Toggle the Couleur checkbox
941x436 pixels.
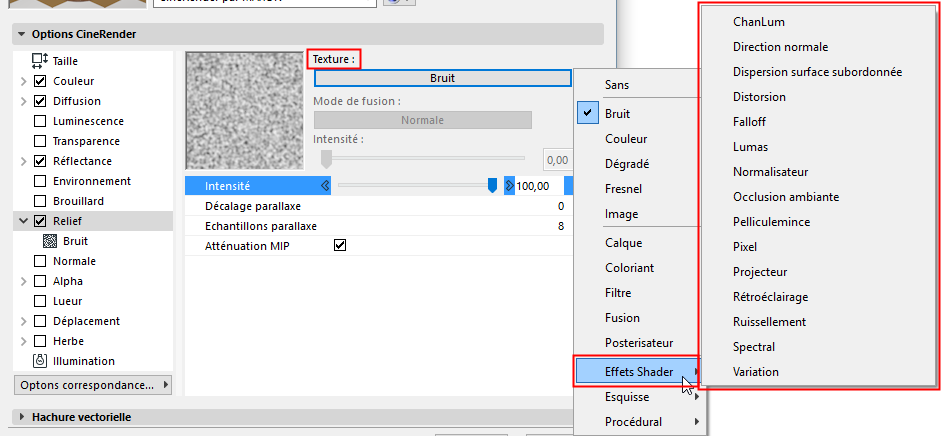(40, 81)
